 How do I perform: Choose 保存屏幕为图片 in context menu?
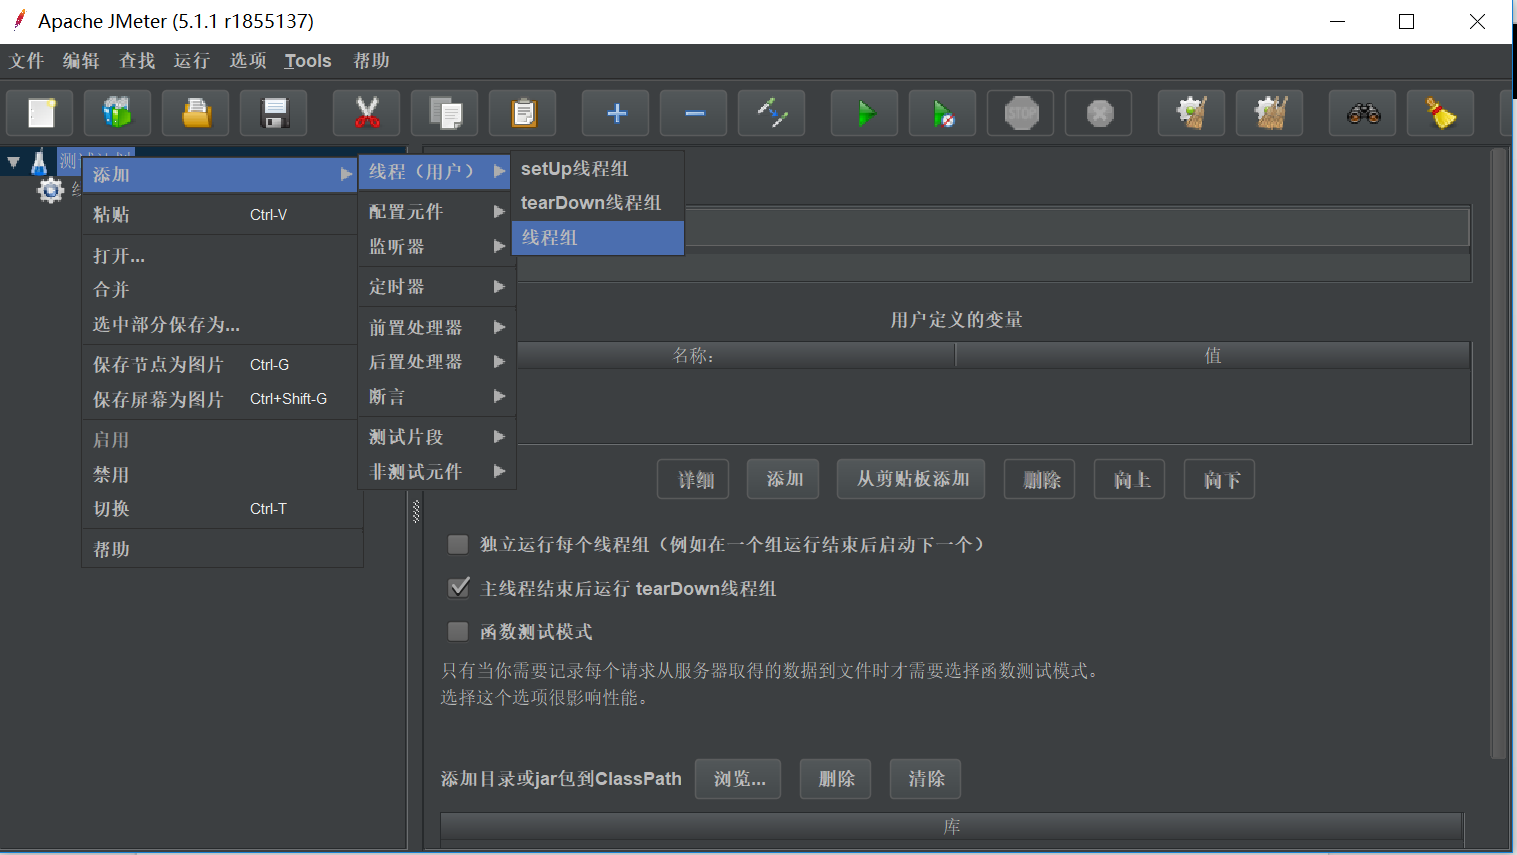(x=222, y=399)
